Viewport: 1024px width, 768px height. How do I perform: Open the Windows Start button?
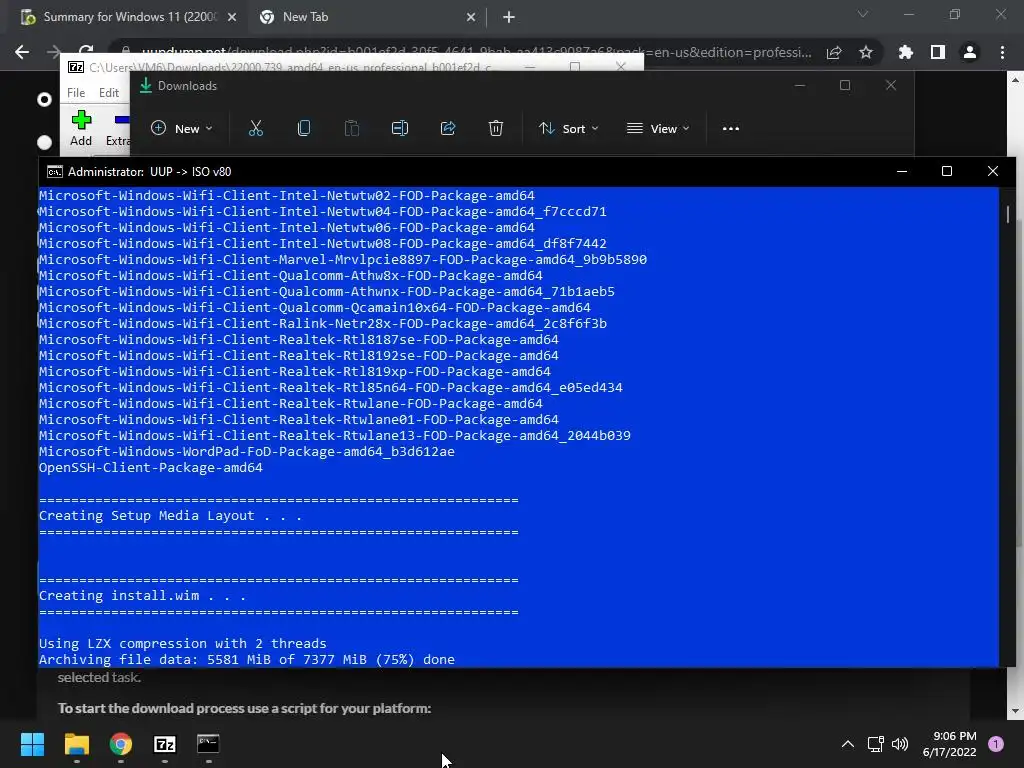[x=32, y=744]
